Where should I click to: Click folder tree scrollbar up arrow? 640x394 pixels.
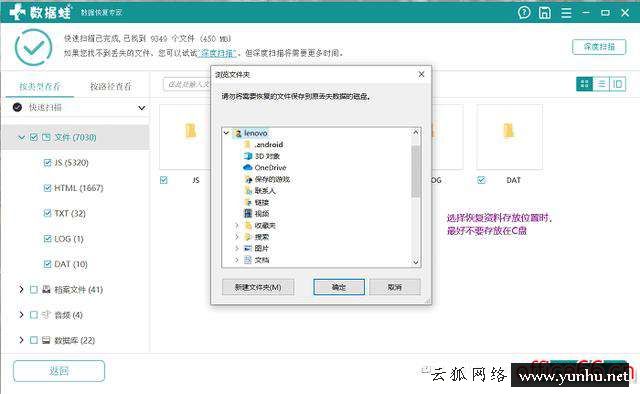tap(416, 132)
